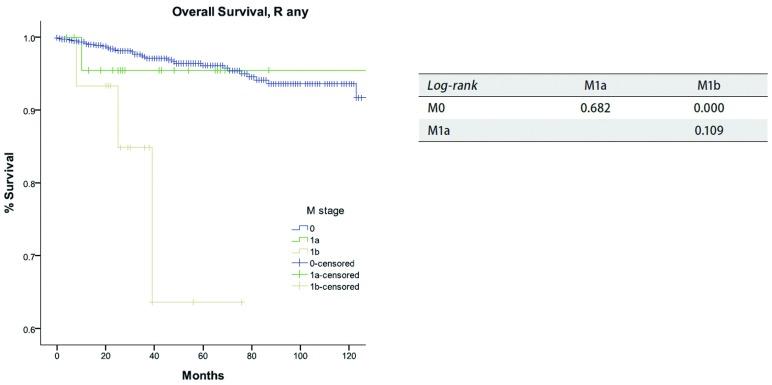Click the green 1a legend line icon
This screenshot has width=772, height=385.
[299, 240]
